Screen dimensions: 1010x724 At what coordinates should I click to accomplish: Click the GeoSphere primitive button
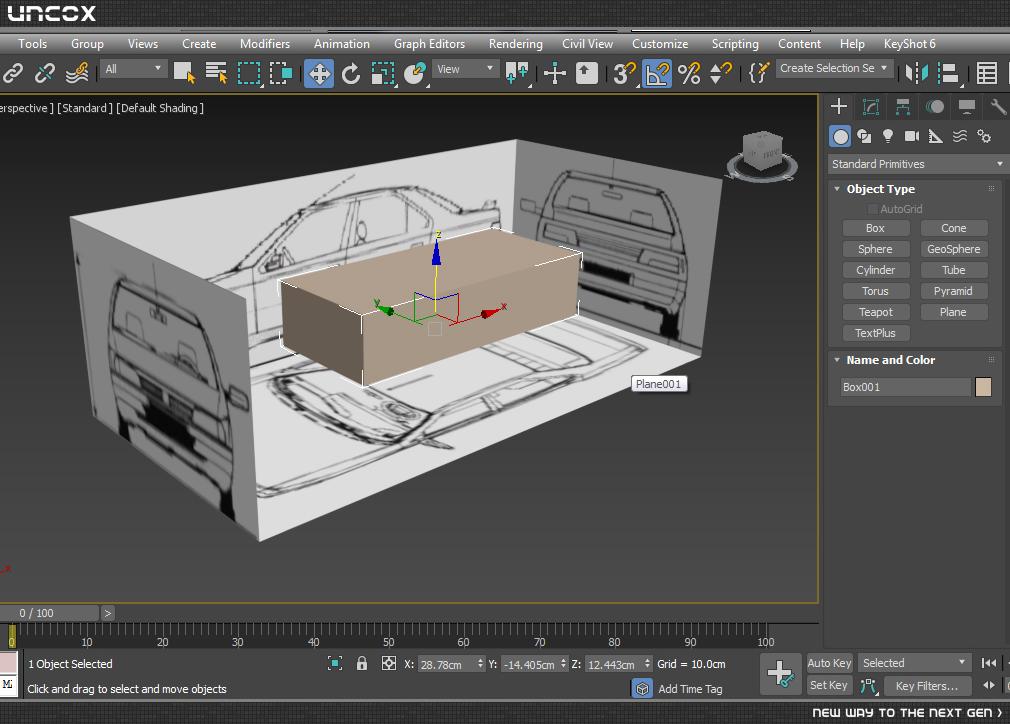pyautogui.click(x=953, y=249)
